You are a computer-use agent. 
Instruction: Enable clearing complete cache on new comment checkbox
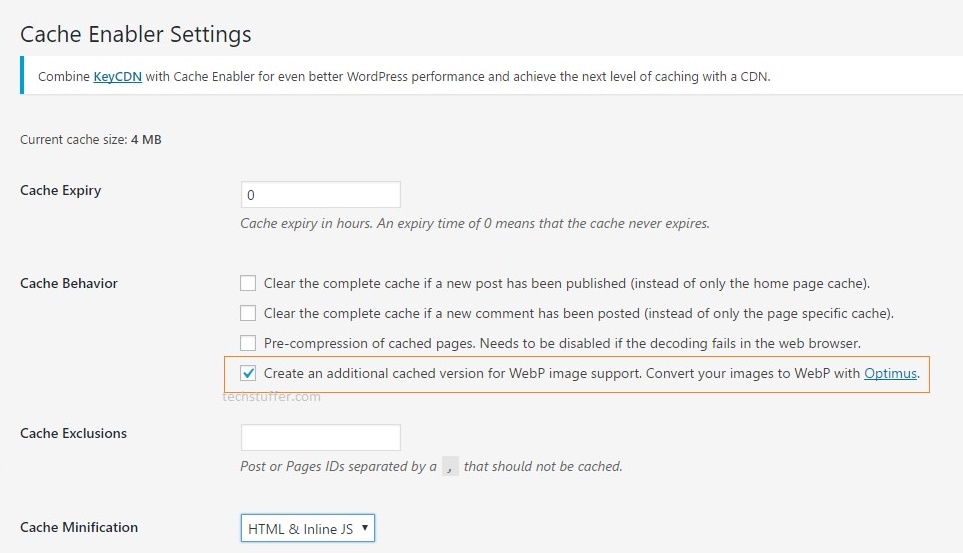(x=248, y=313)
